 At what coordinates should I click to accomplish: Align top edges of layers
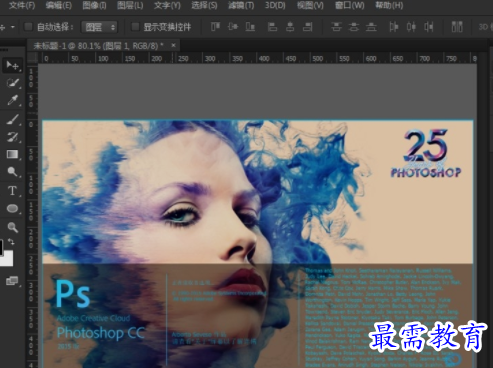point(215,27)
